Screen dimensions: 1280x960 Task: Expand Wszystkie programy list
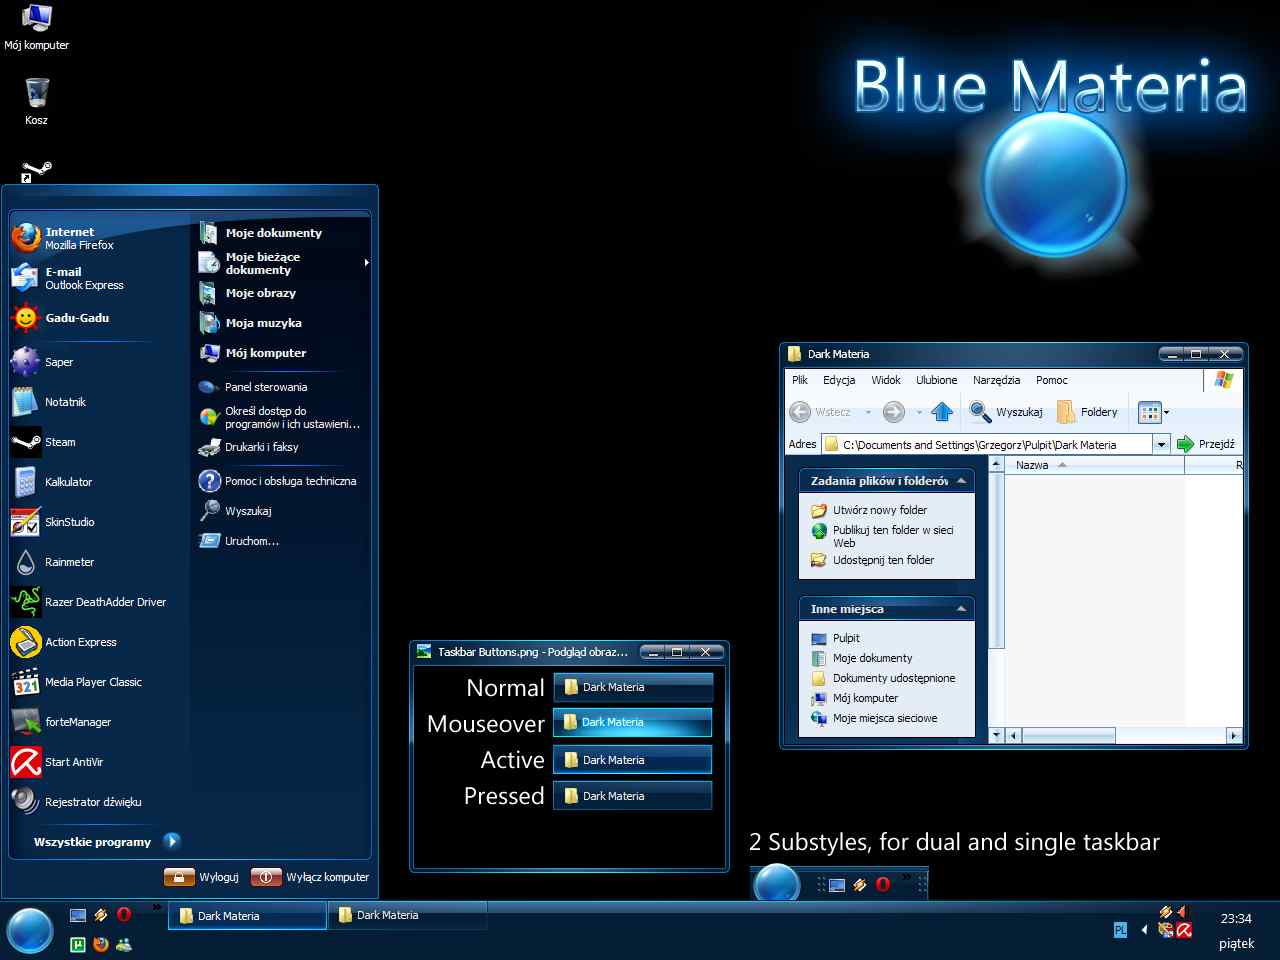(106, 842)
